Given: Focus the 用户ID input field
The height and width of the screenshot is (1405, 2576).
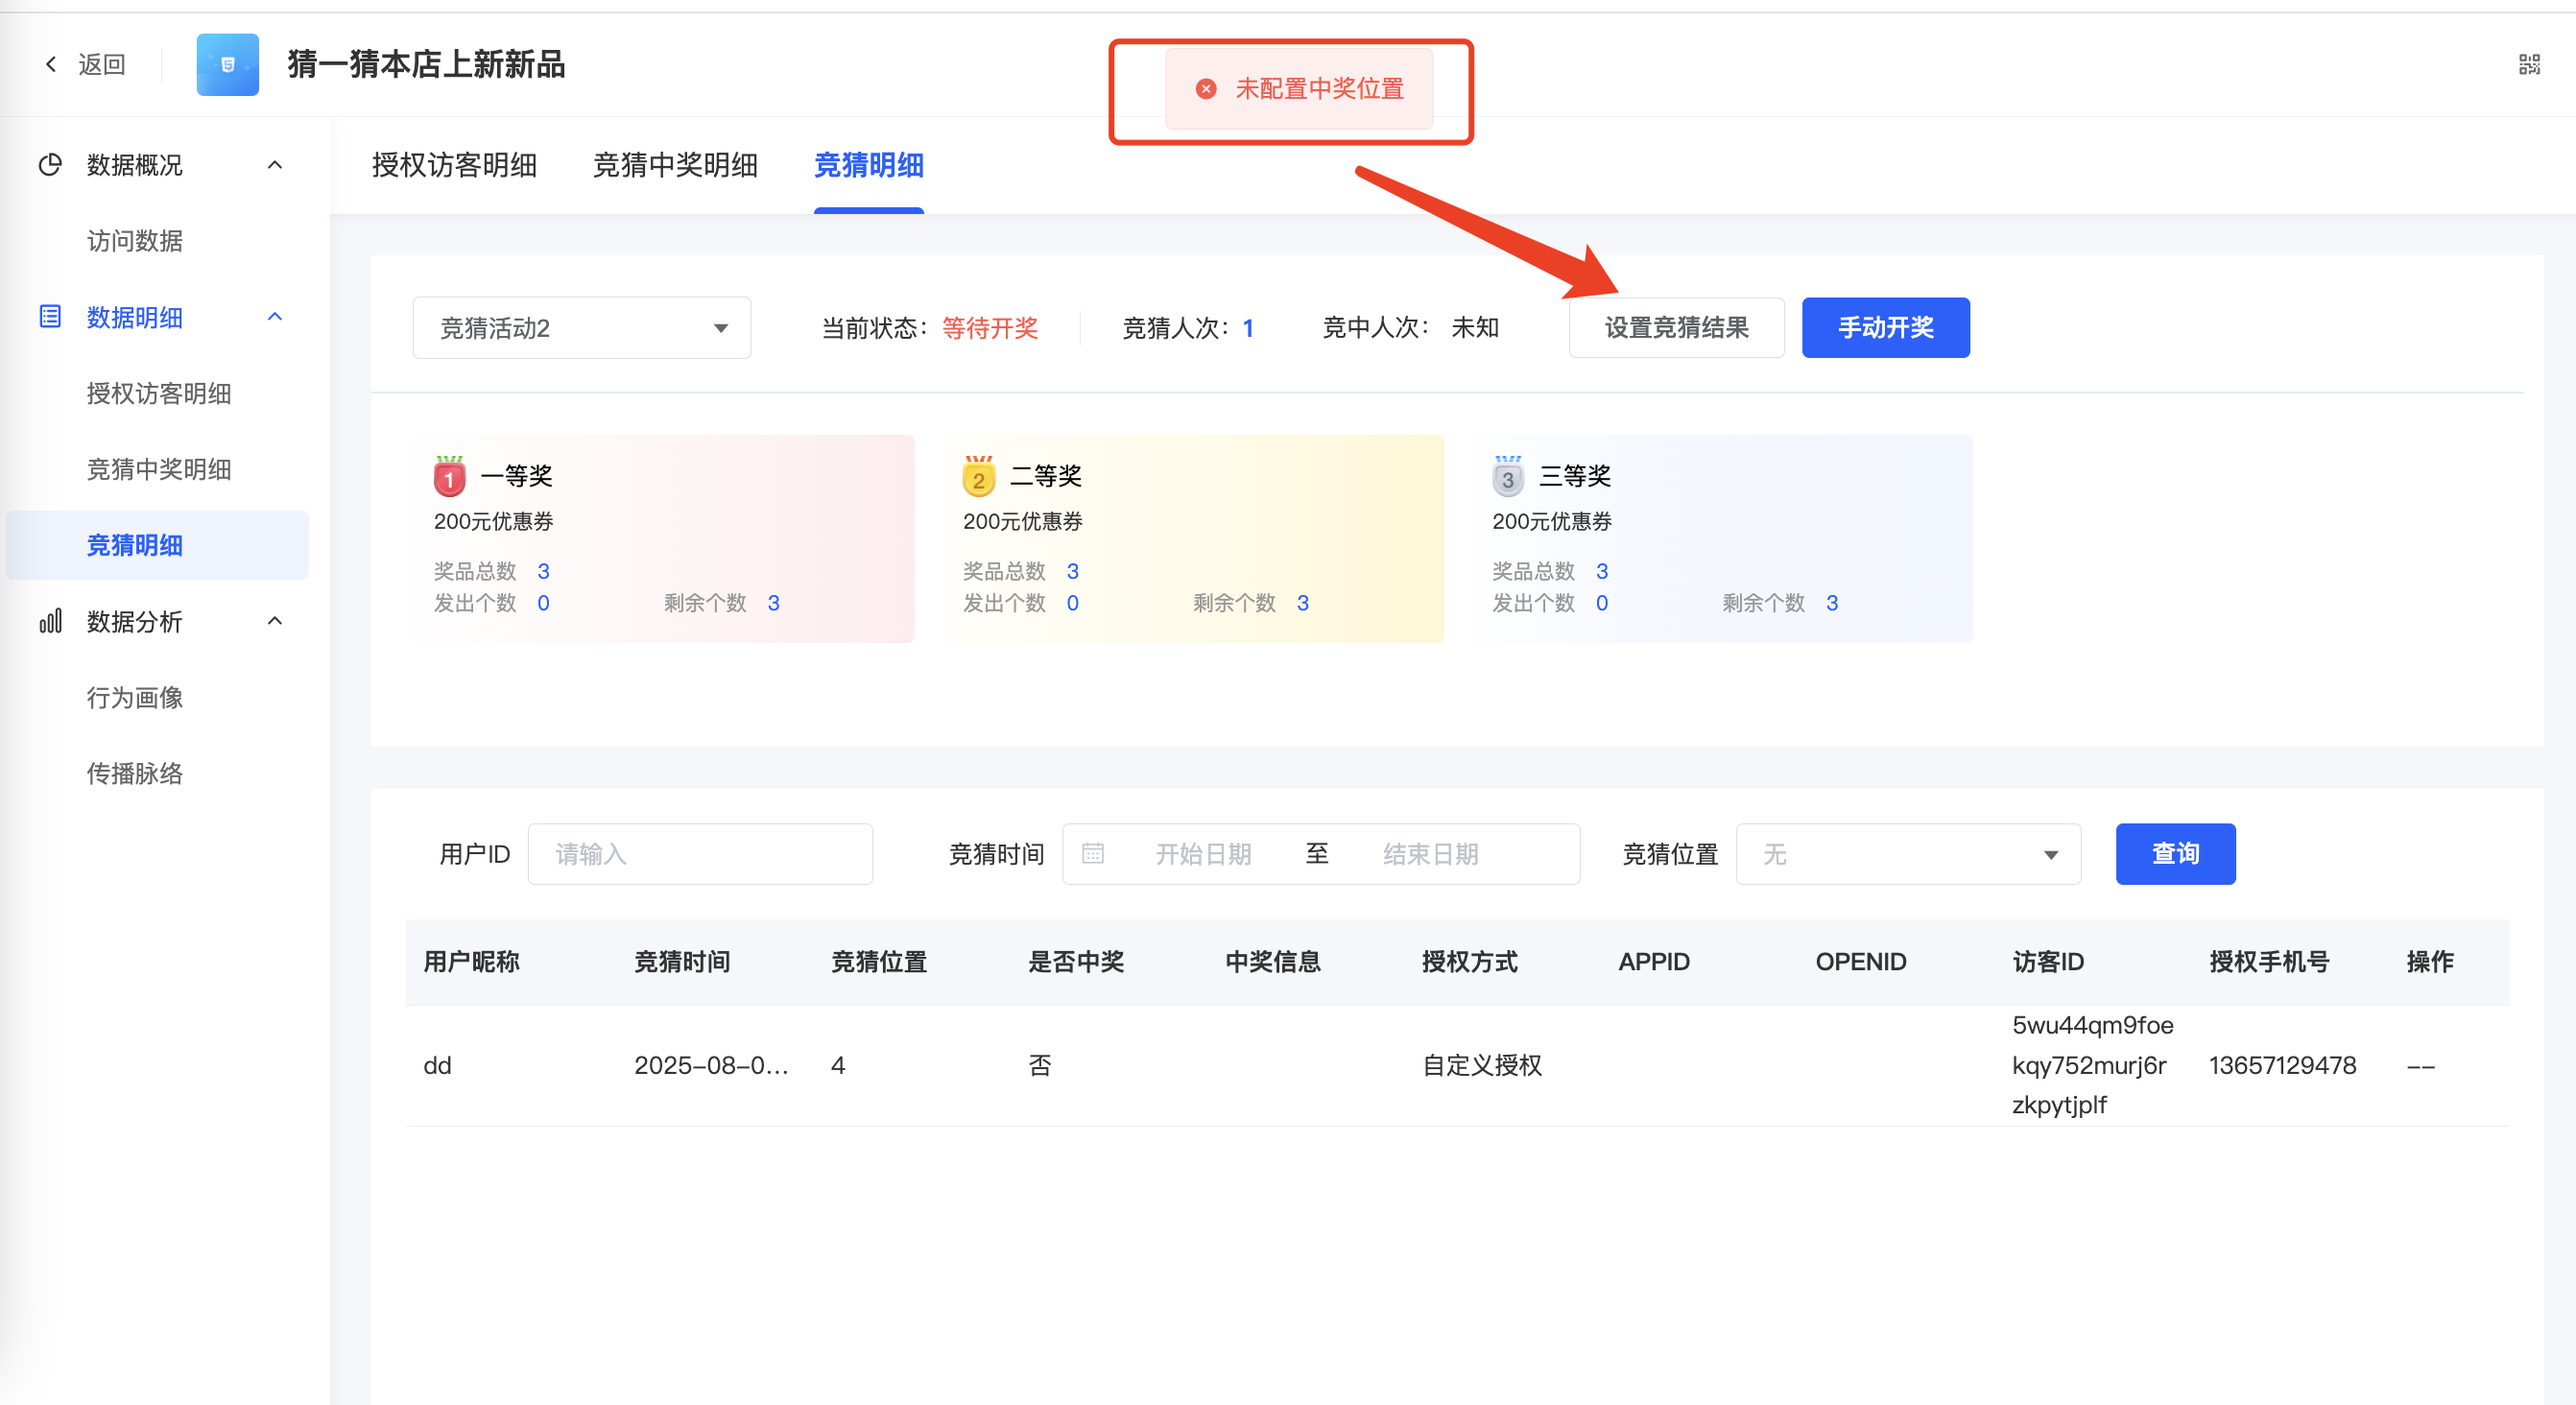Looking at the screenshot, I should pos(700,854).
